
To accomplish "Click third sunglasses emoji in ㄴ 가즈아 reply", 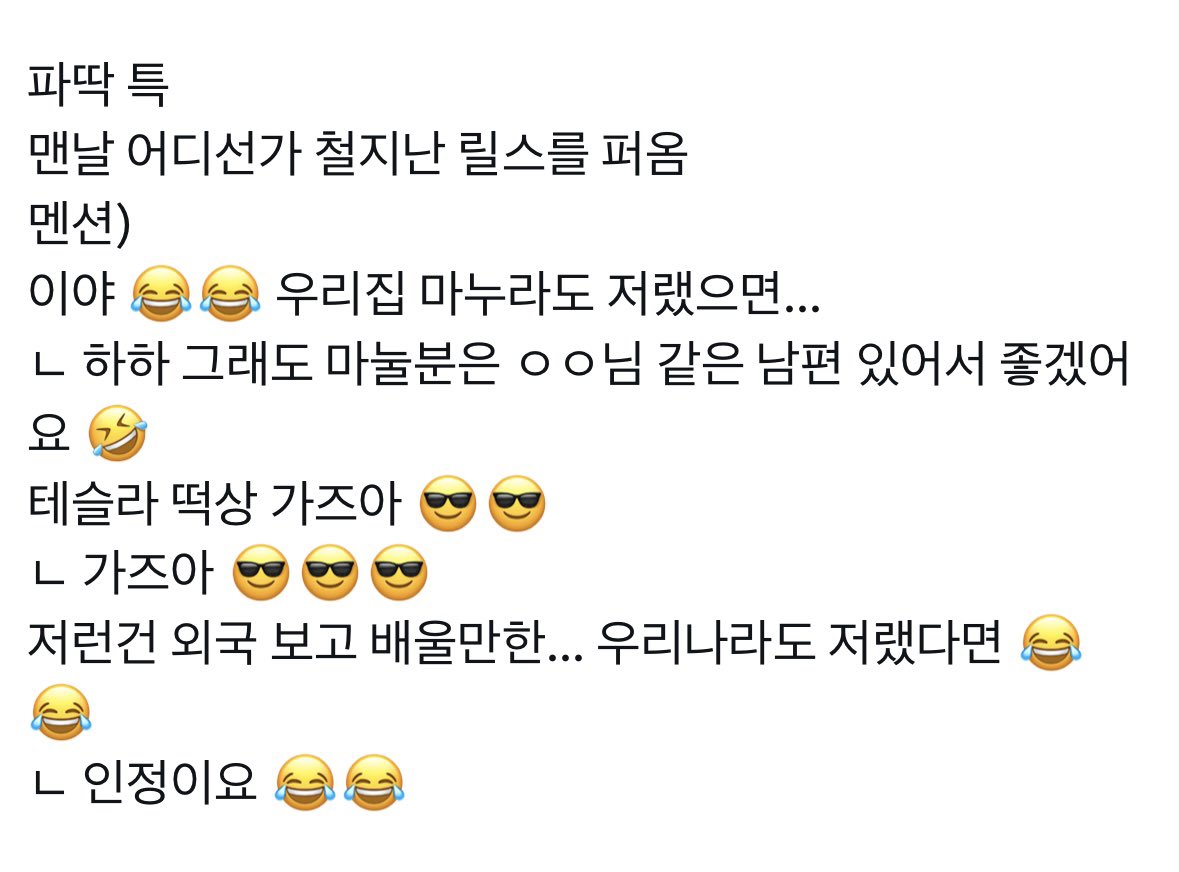I will 399,572.
